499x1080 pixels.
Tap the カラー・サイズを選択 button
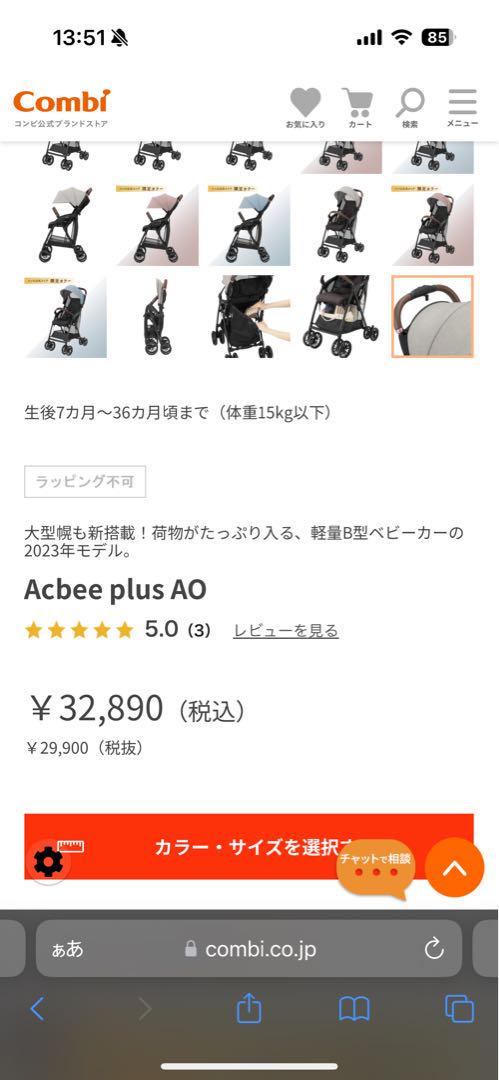click(x=249, y=847)
